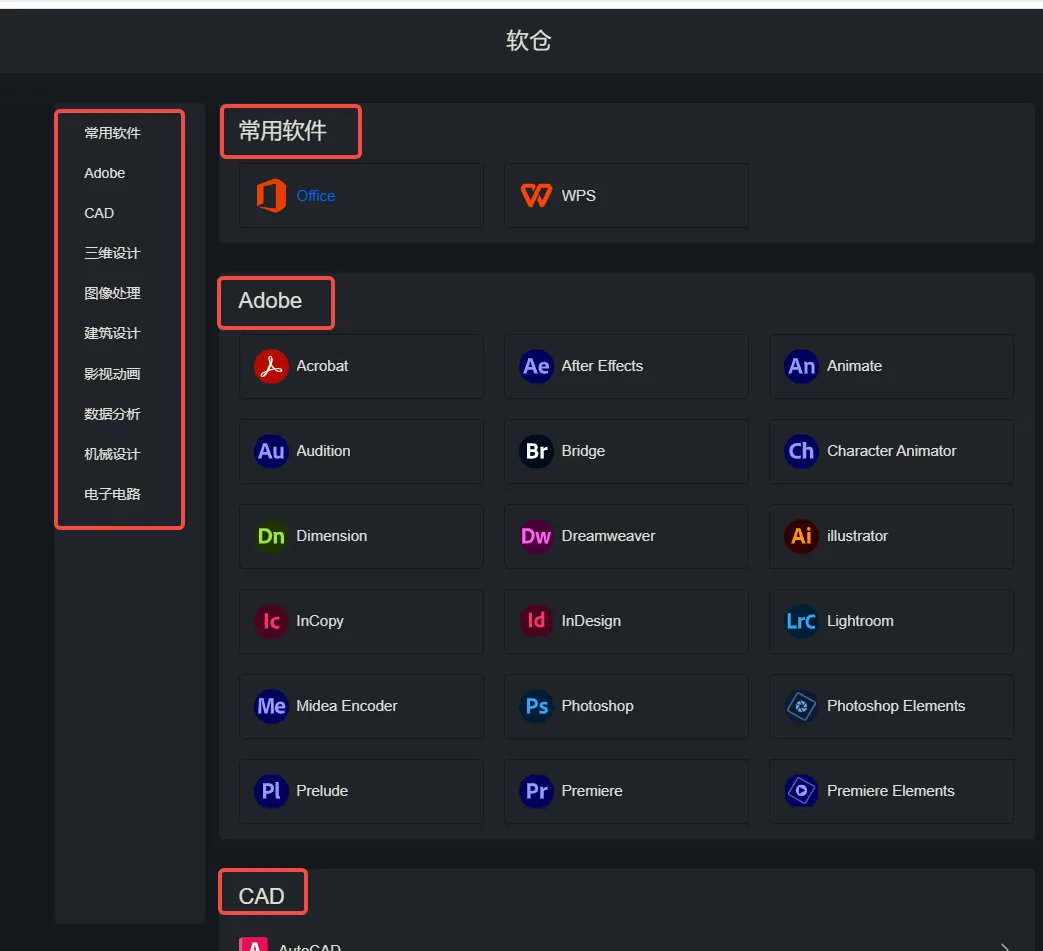The image size is (1043, 951).
Task: Open the Acrobat text link
Action: tap(322, 366)
